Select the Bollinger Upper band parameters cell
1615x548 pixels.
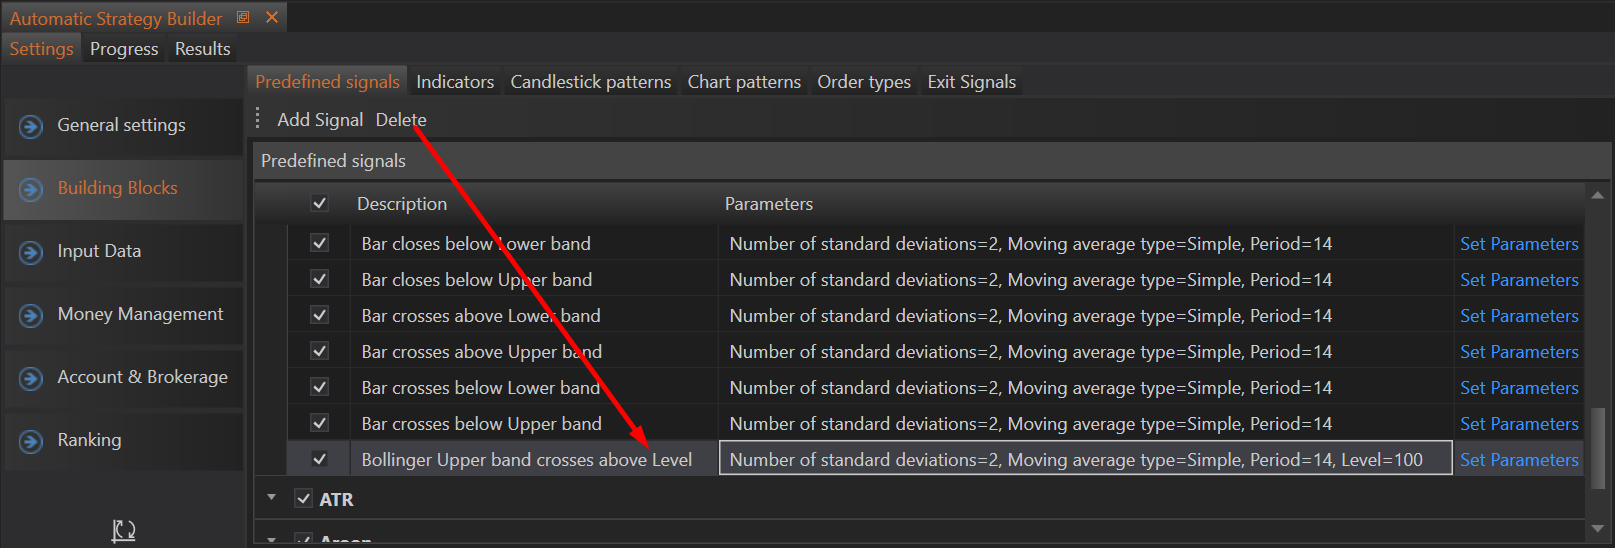click(x=1085, y=459)
